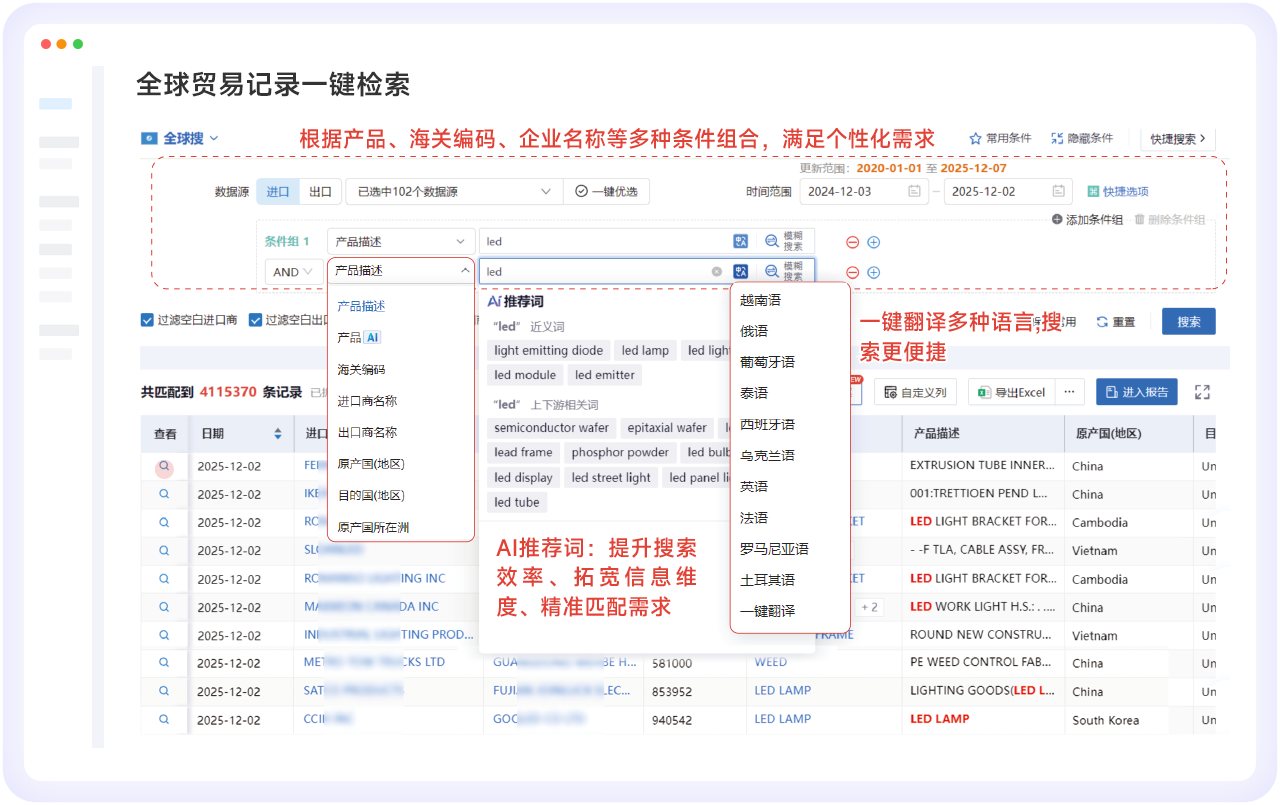This screenshot has width=1280, height=805.
Task: Expand 全球搜 selector chevron
Action: tap(214, 139)
